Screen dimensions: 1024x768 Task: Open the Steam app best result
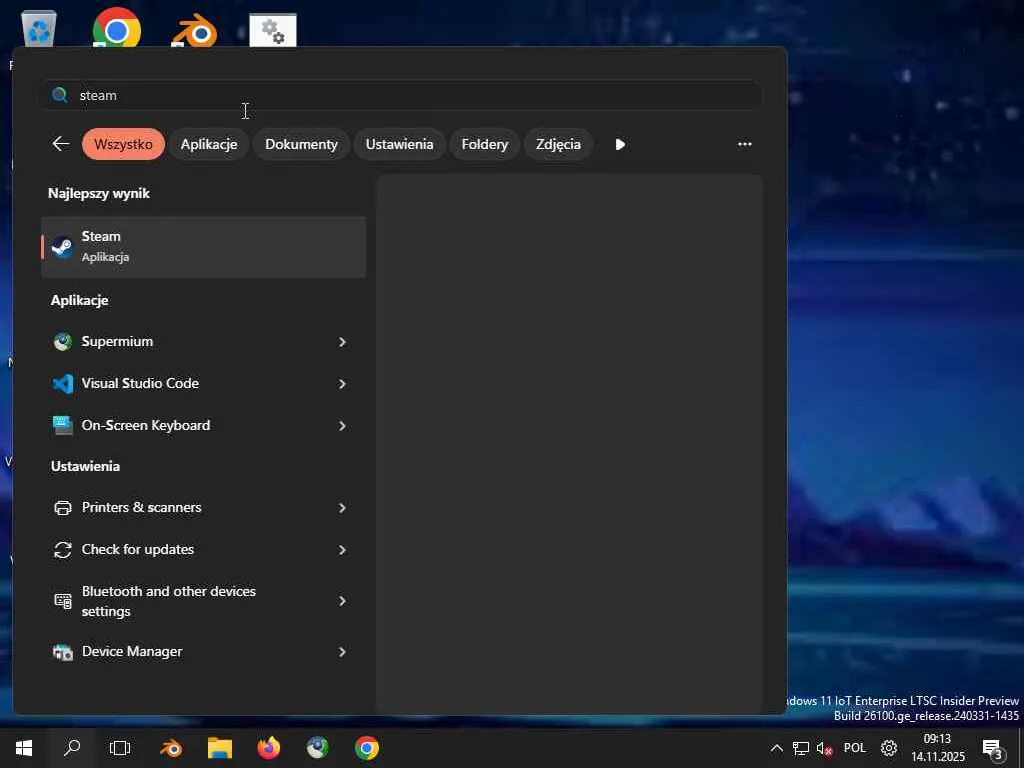click(203, 247)
